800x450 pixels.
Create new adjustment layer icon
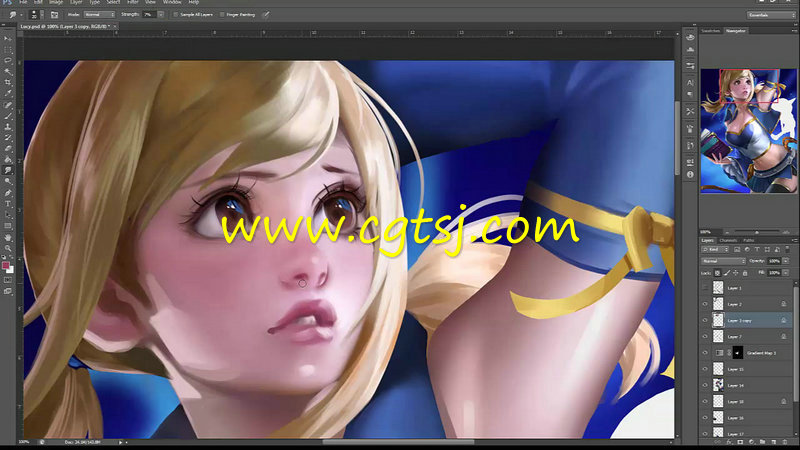[751, 442]
